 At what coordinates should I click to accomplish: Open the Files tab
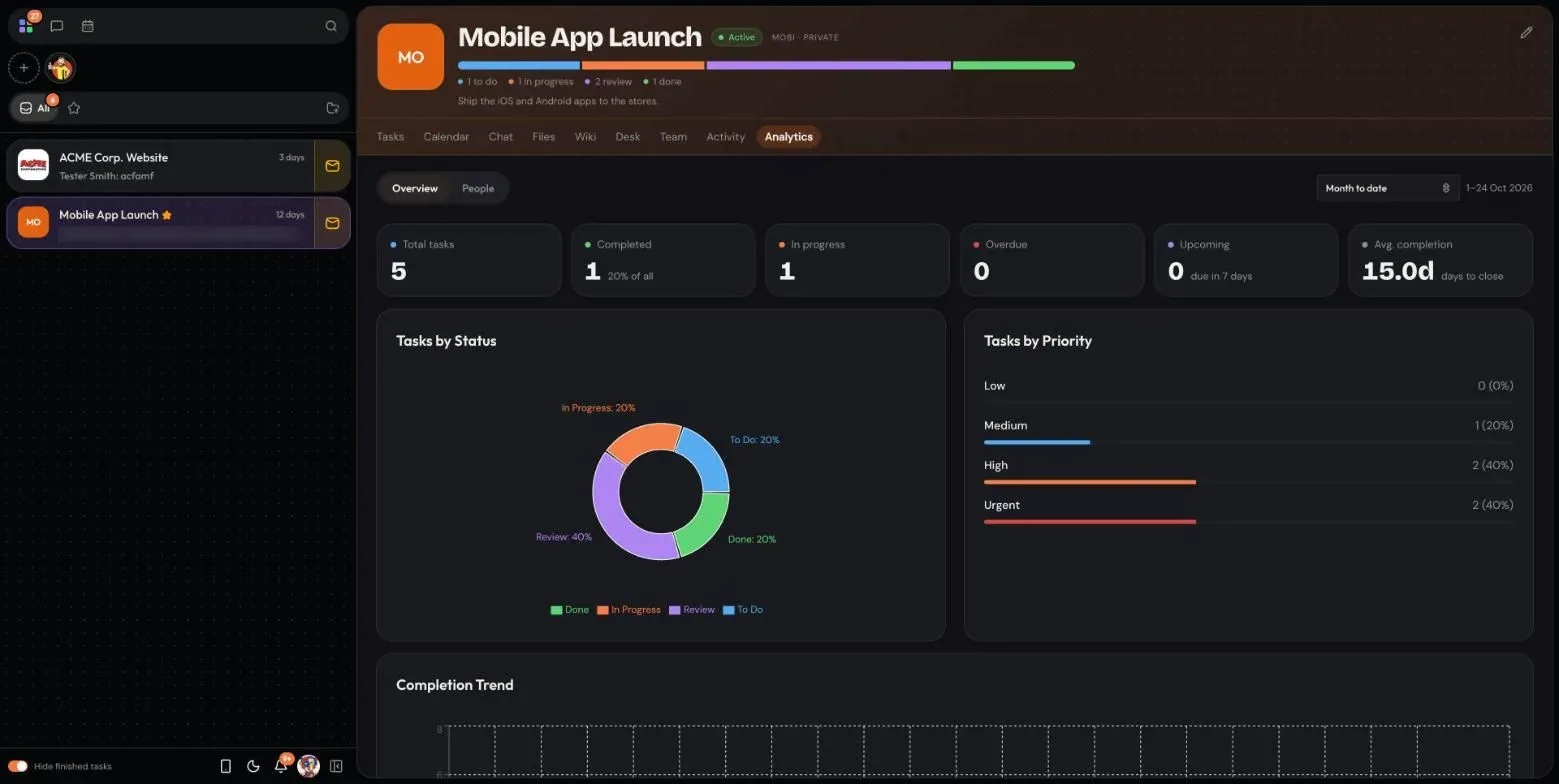pos(543,137)
